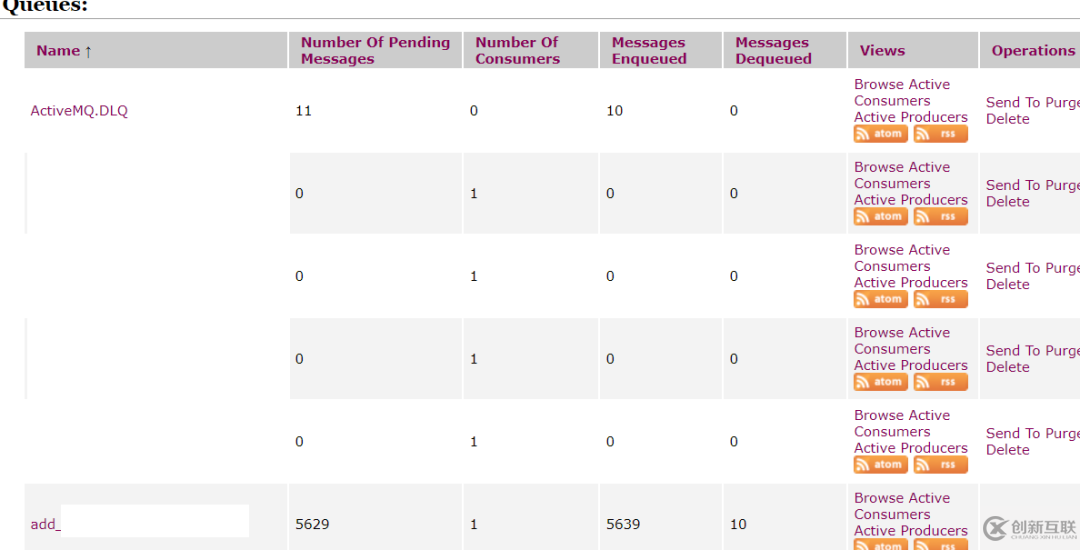The height and width of the screenshot is (550, 1080).
Task: Open atom feed in third queue row
Action: [880, 299]
